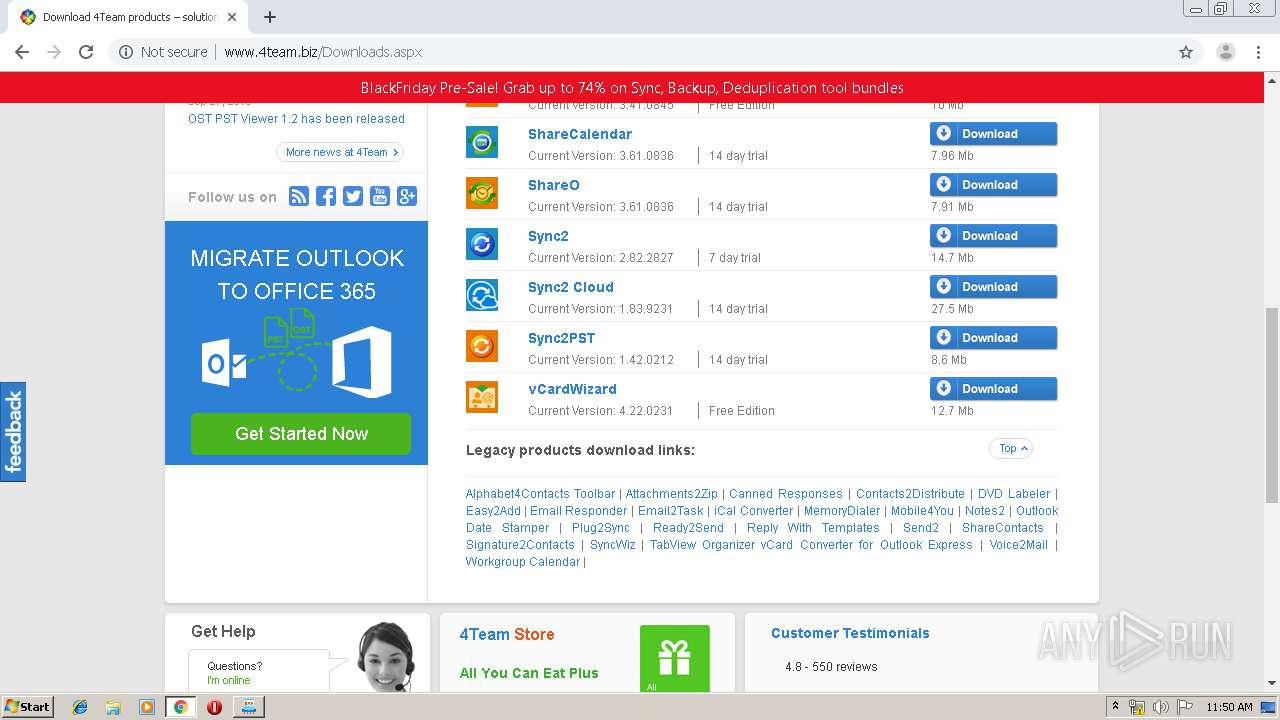The width and height of the screenshot is (1280, 720).
Task: Open the Workgroup Calendar legacy link
Action: click(x=522, y=562)
